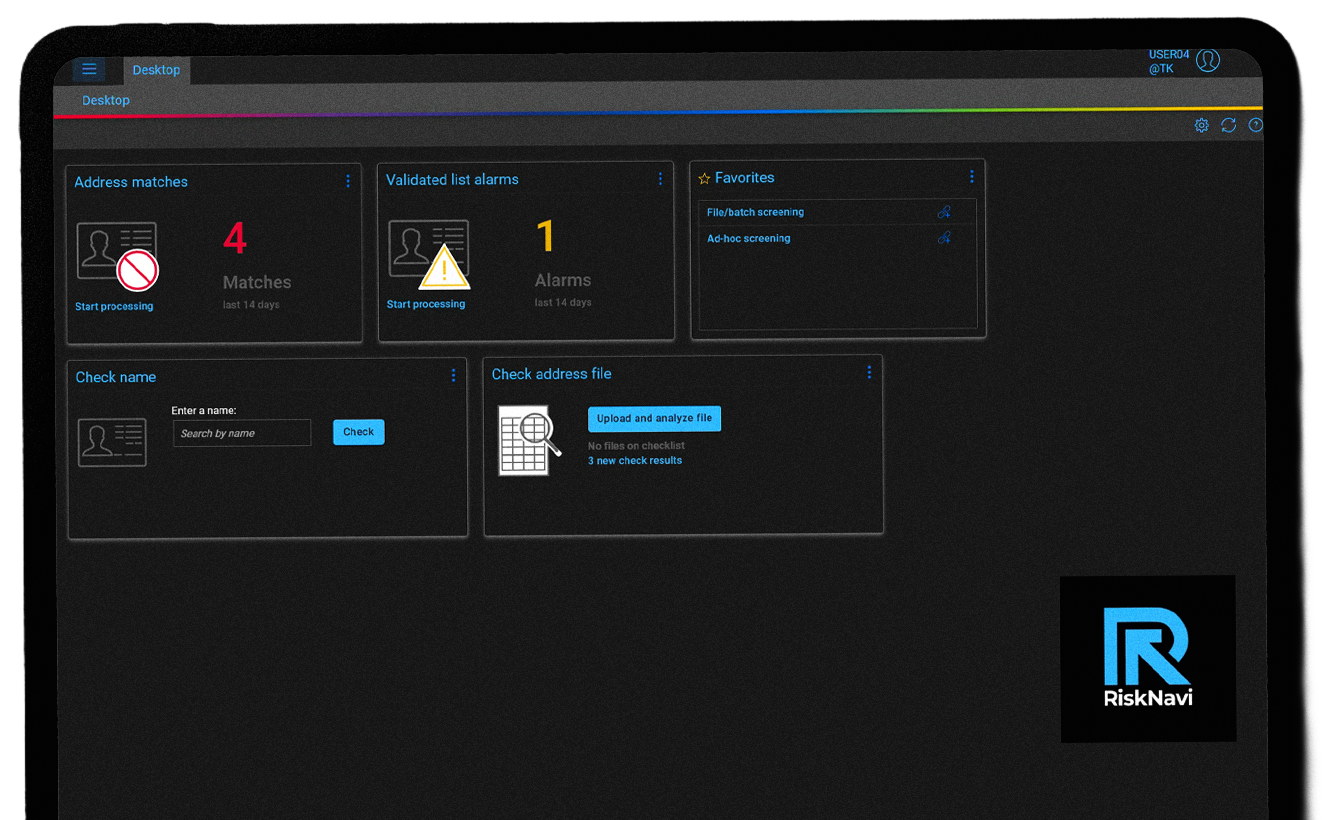The width and height of the screenshot is (1332, 820).
Task: Click the yellow 1 alarms count
Action: (546, 237)
